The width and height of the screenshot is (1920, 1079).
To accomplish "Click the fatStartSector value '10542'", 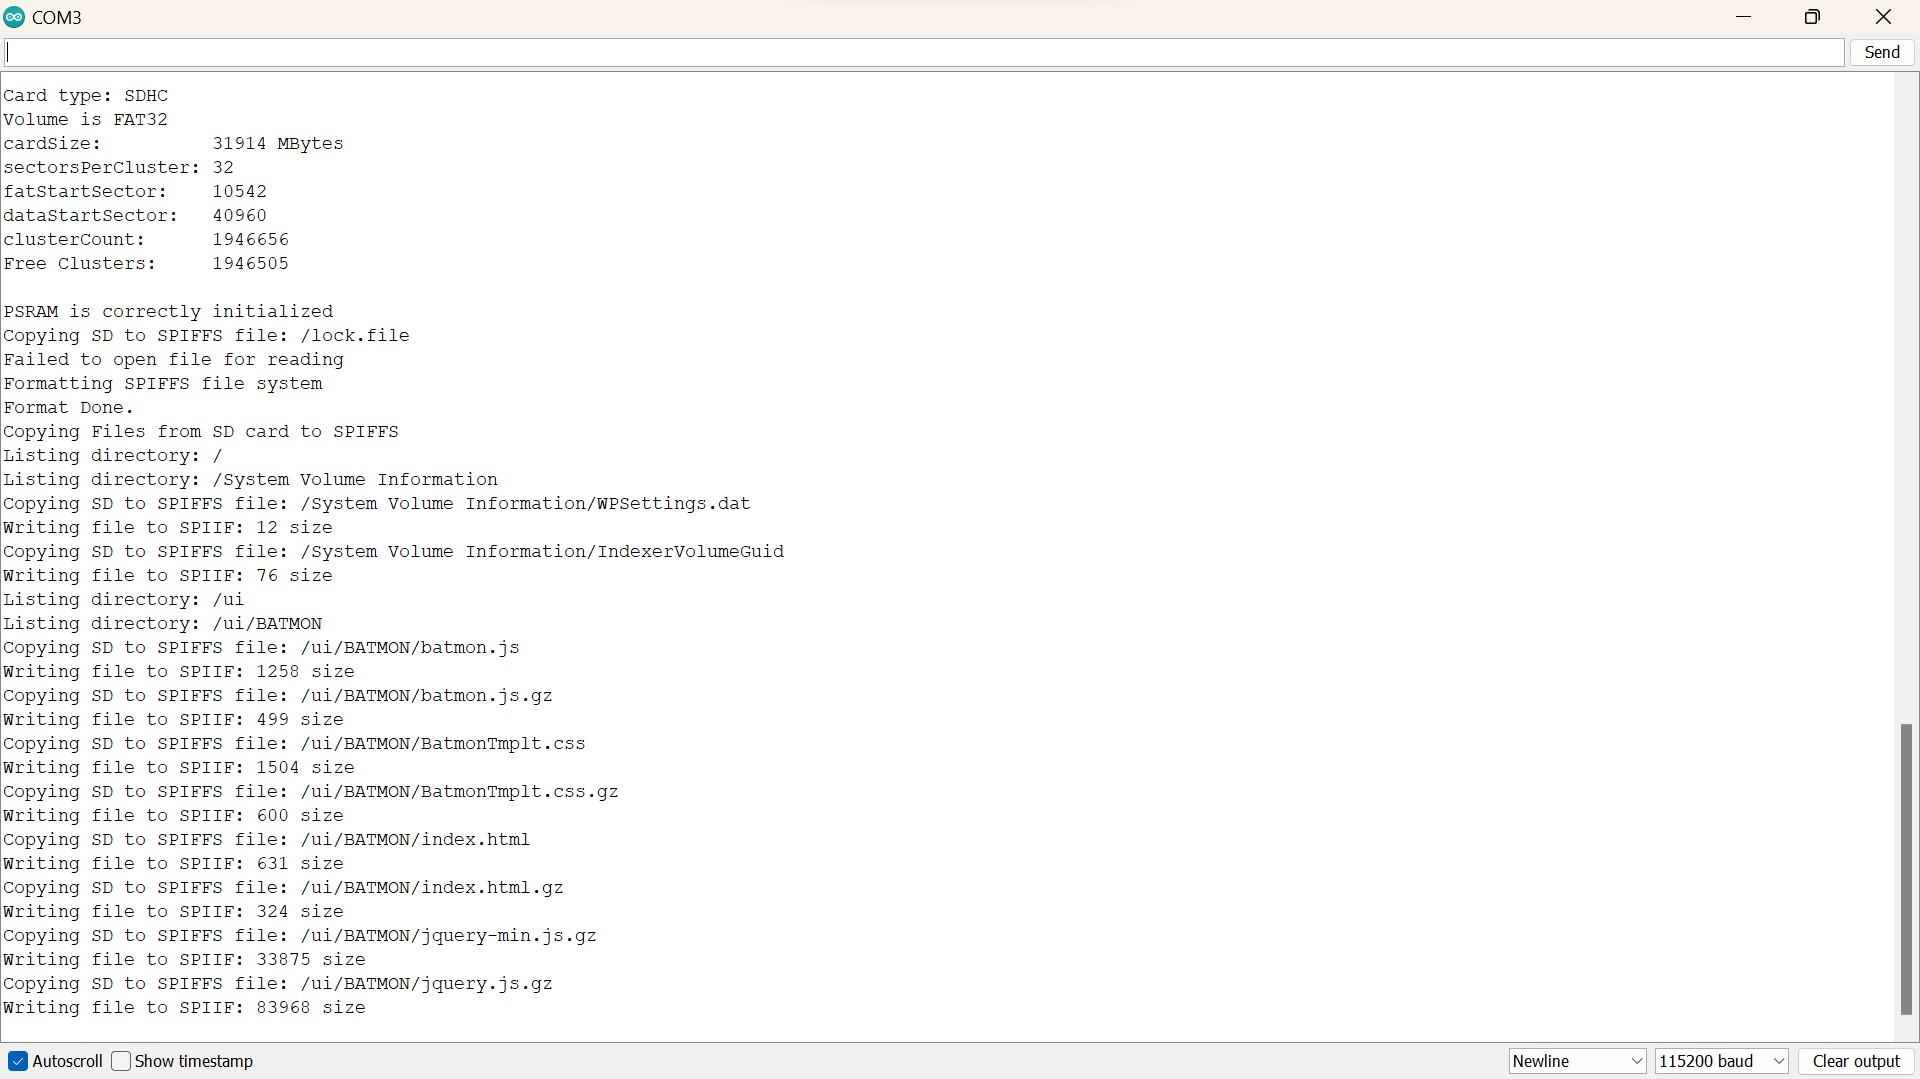I will [239, 192].
